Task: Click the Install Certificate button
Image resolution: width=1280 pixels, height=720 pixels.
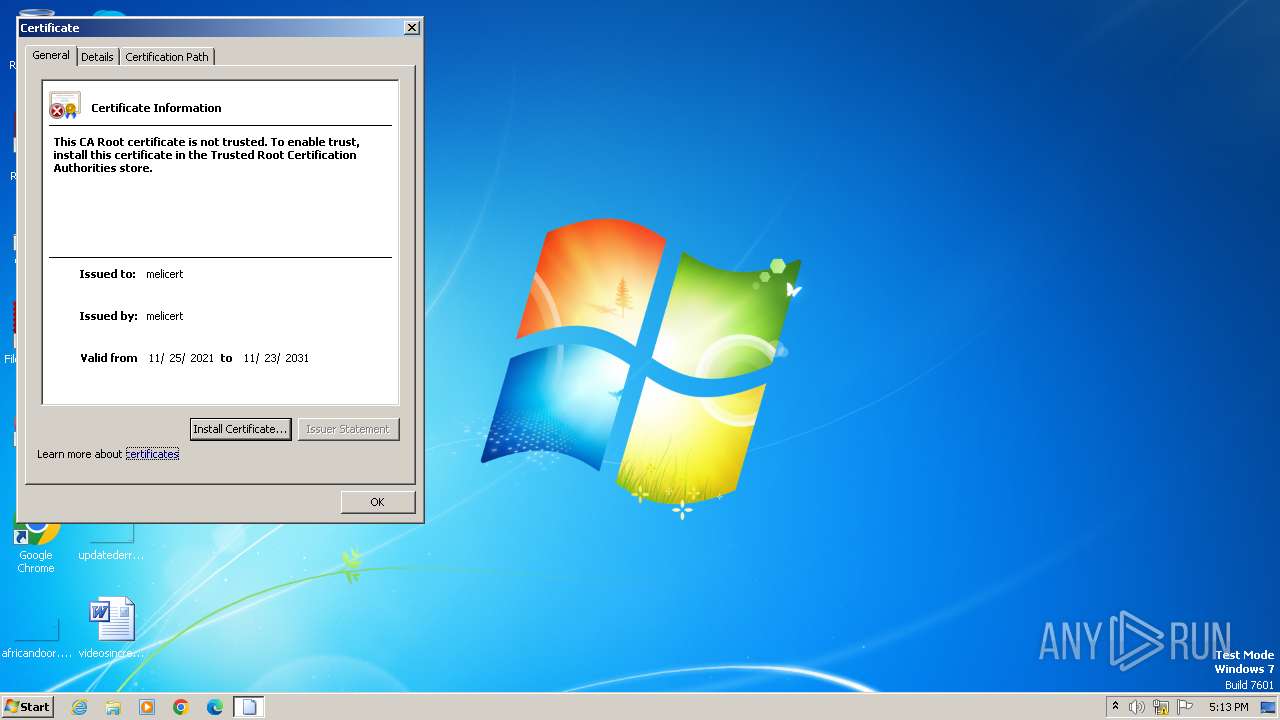Action: click(x=240, y=429)
